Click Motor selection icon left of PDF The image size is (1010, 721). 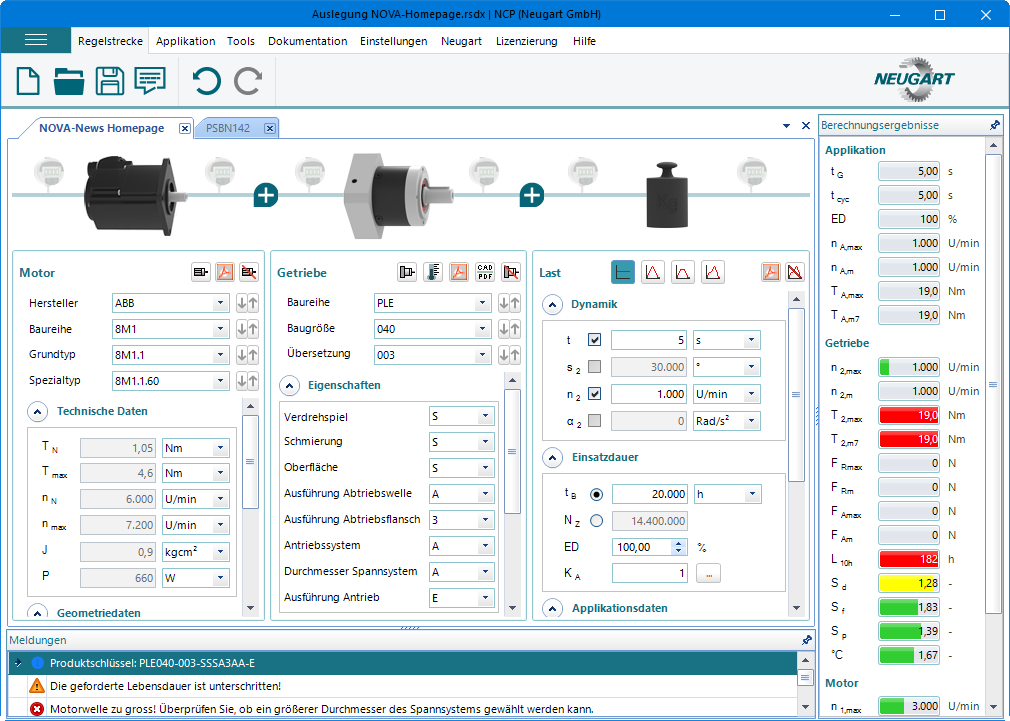pyautogui.click(x=201, y=273)
